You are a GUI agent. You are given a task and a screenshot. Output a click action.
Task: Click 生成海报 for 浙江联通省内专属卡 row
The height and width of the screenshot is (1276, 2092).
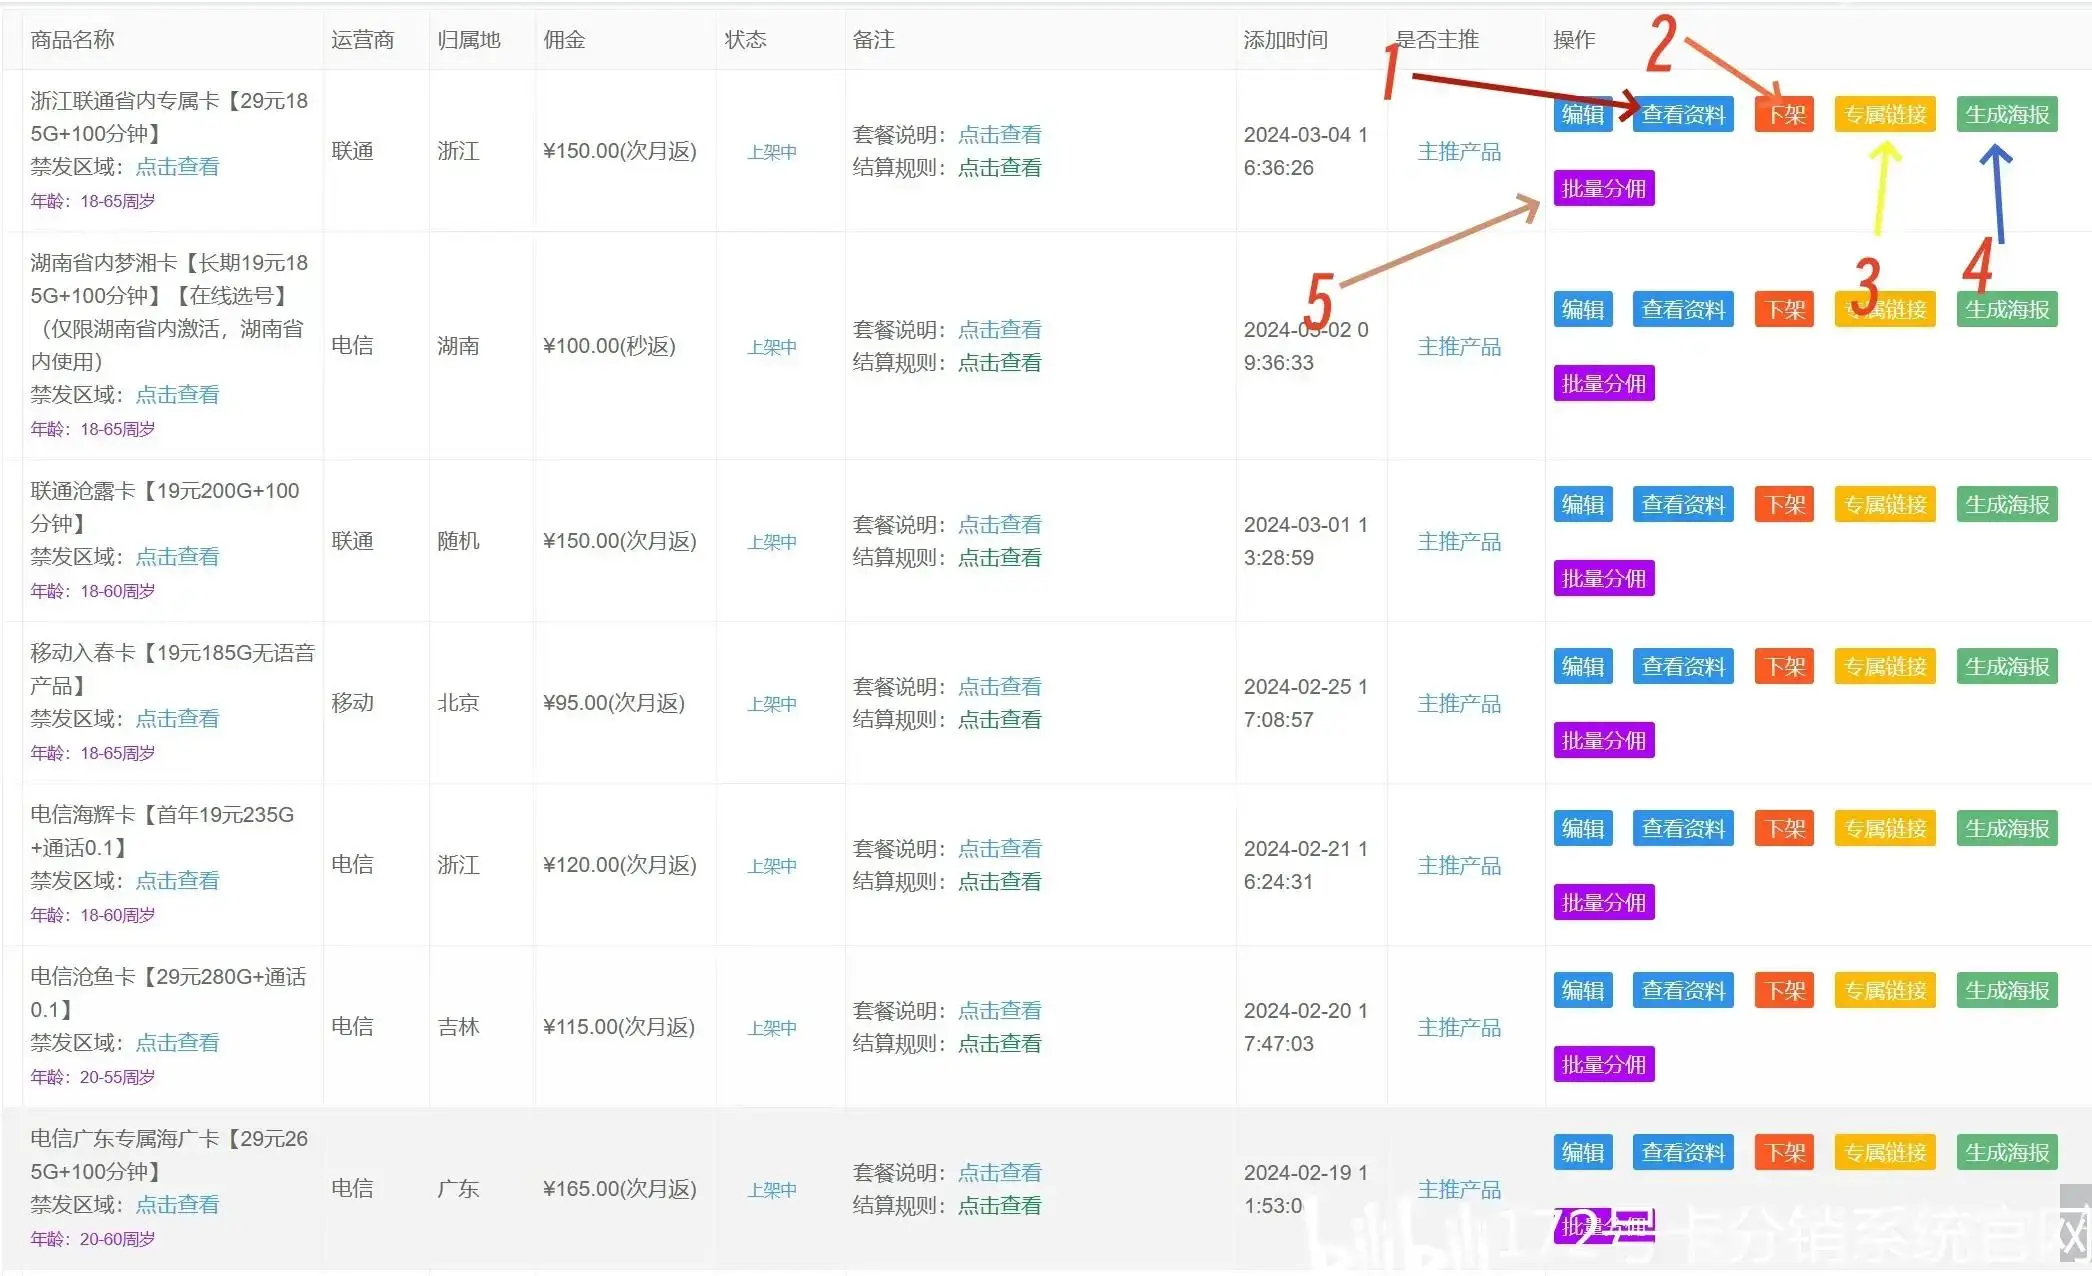click(x=2007, y=115)
